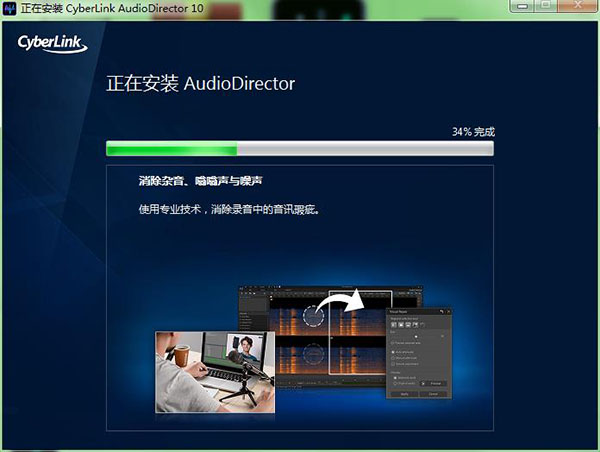Click the maximize window button
600x452 pixels.
546,6
